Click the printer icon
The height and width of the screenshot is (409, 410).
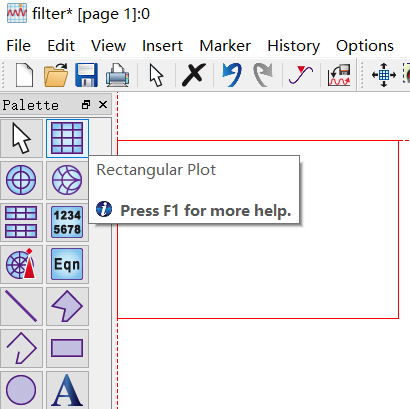[117, 75]
